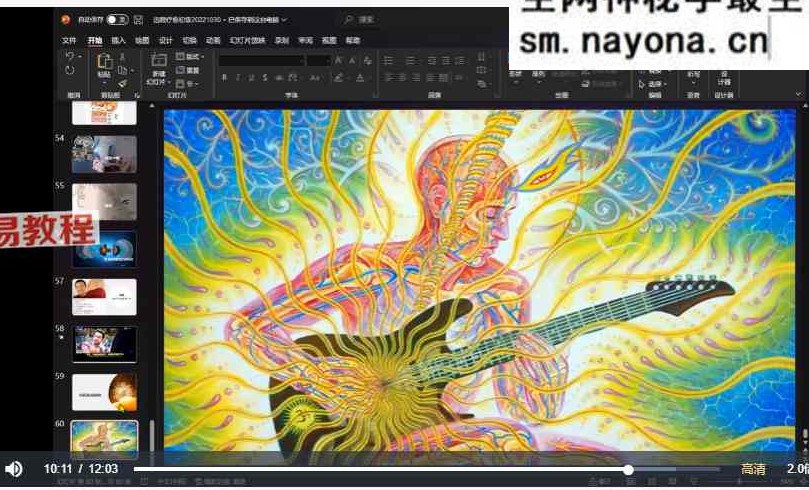This screenshot has width=809, height=490.
Task: Open the font name combo box
Action: tap(262, 61)
